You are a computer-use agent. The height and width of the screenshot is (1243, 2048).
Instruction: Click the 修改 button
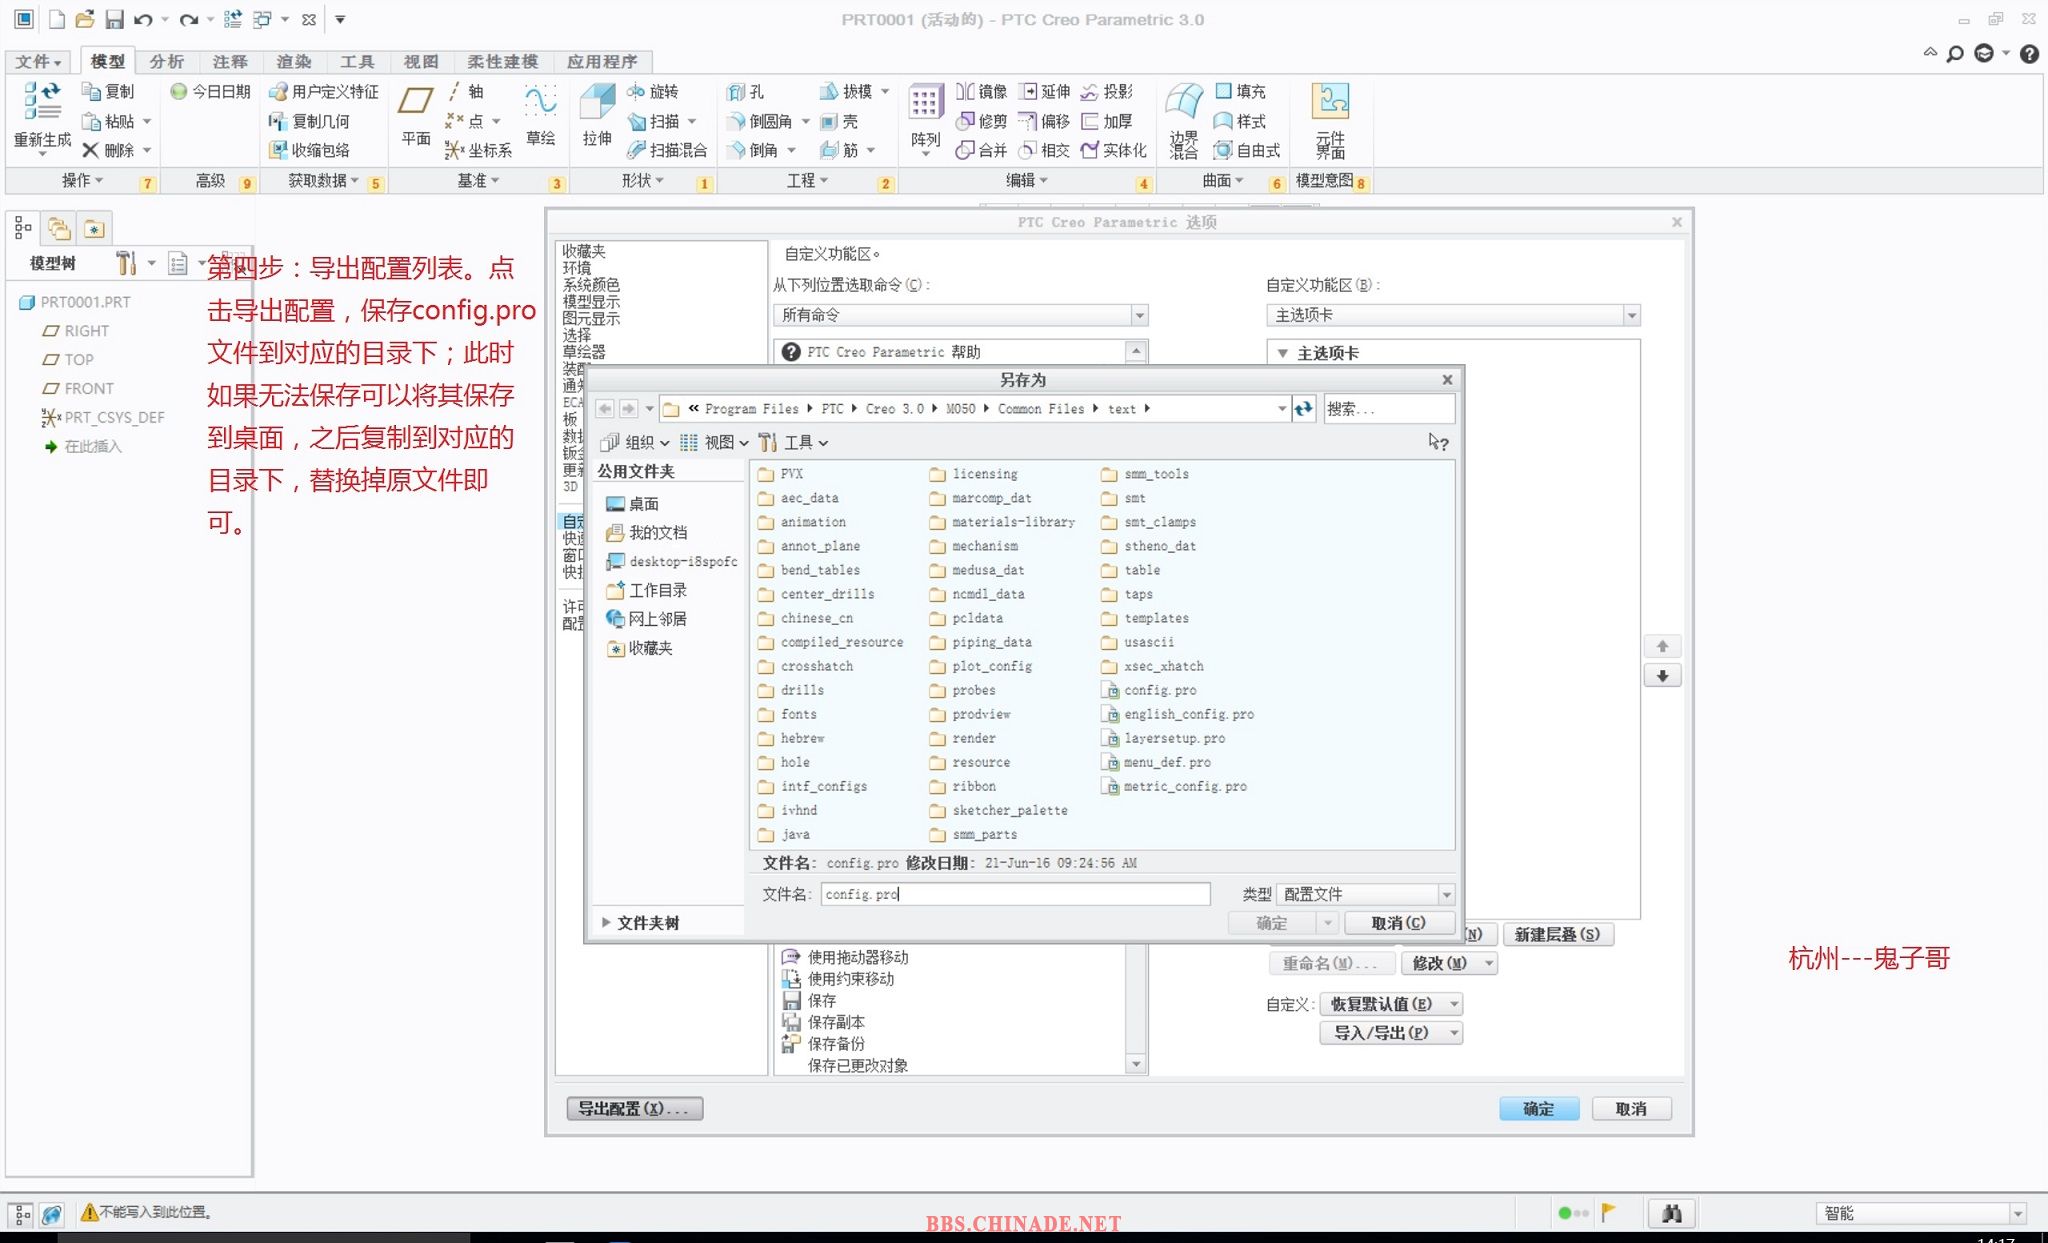pos(1449,963)
